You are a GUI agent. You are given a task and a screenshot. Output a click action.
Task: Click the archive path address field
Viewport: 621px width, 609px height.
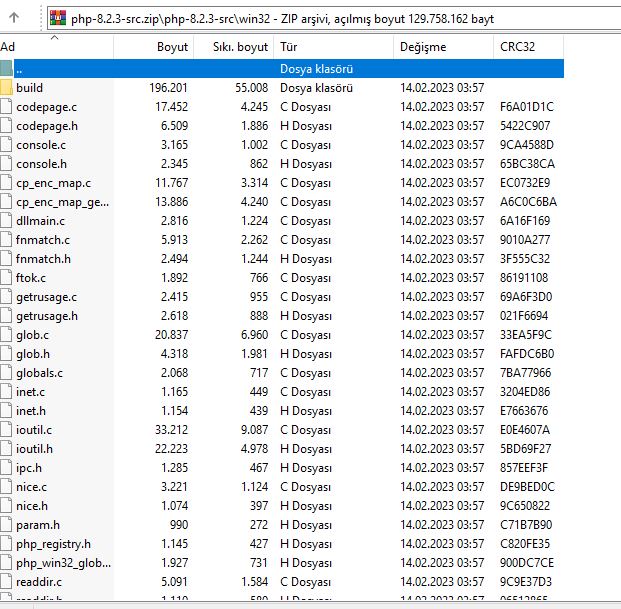point(334,18)
